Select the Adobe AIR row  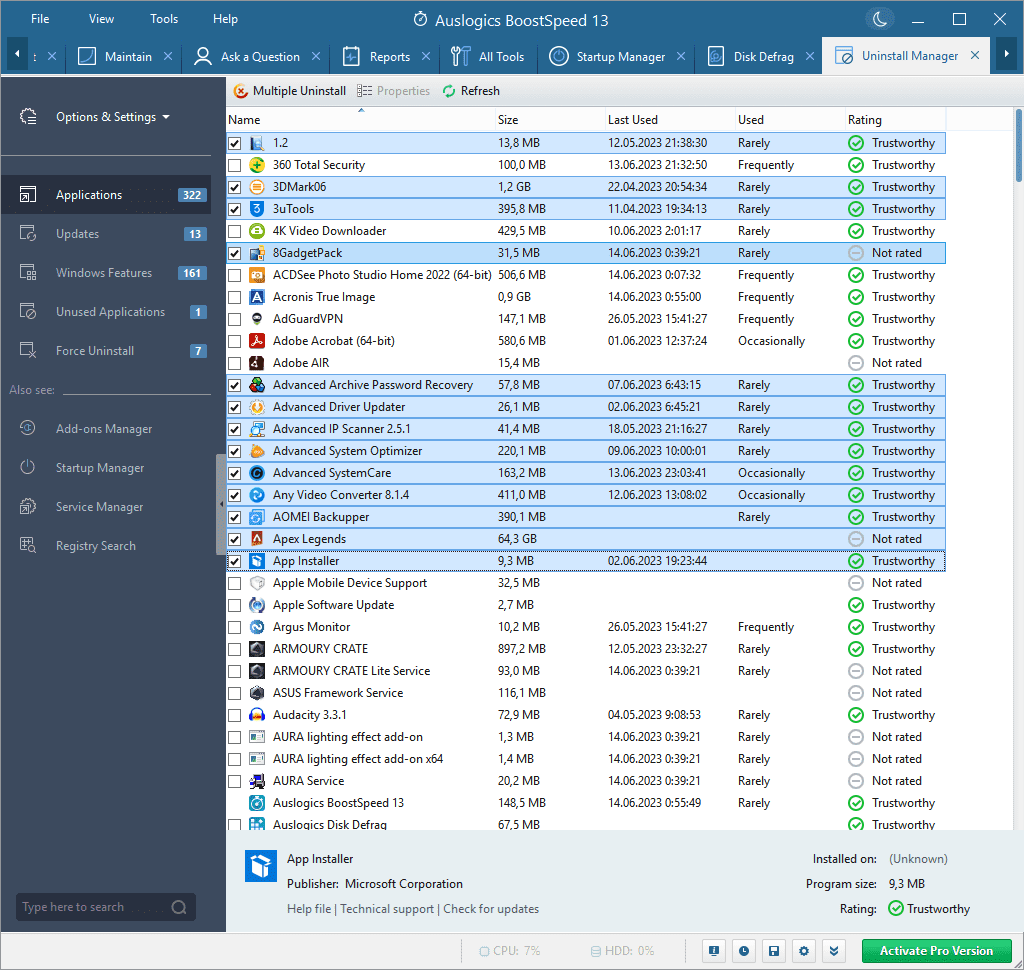pyautogui.click(x=586, y=363)
